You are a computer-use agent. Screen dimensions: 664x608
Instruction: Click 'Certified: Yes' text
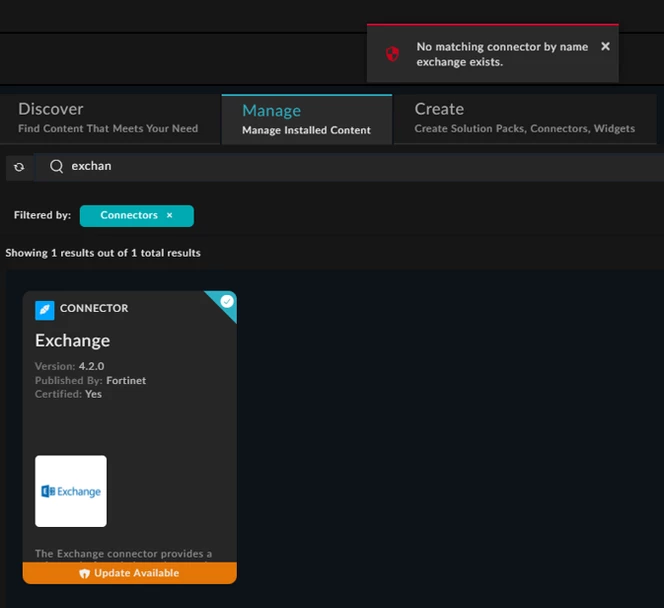[68, 394]
